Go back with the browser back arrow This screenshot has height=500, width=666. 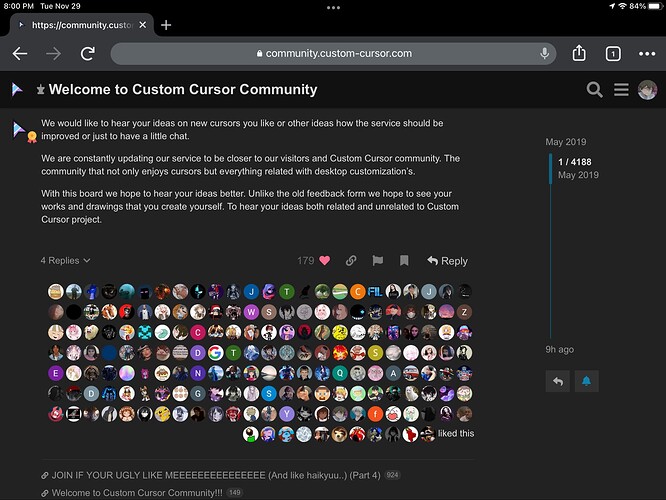[20, 54]
